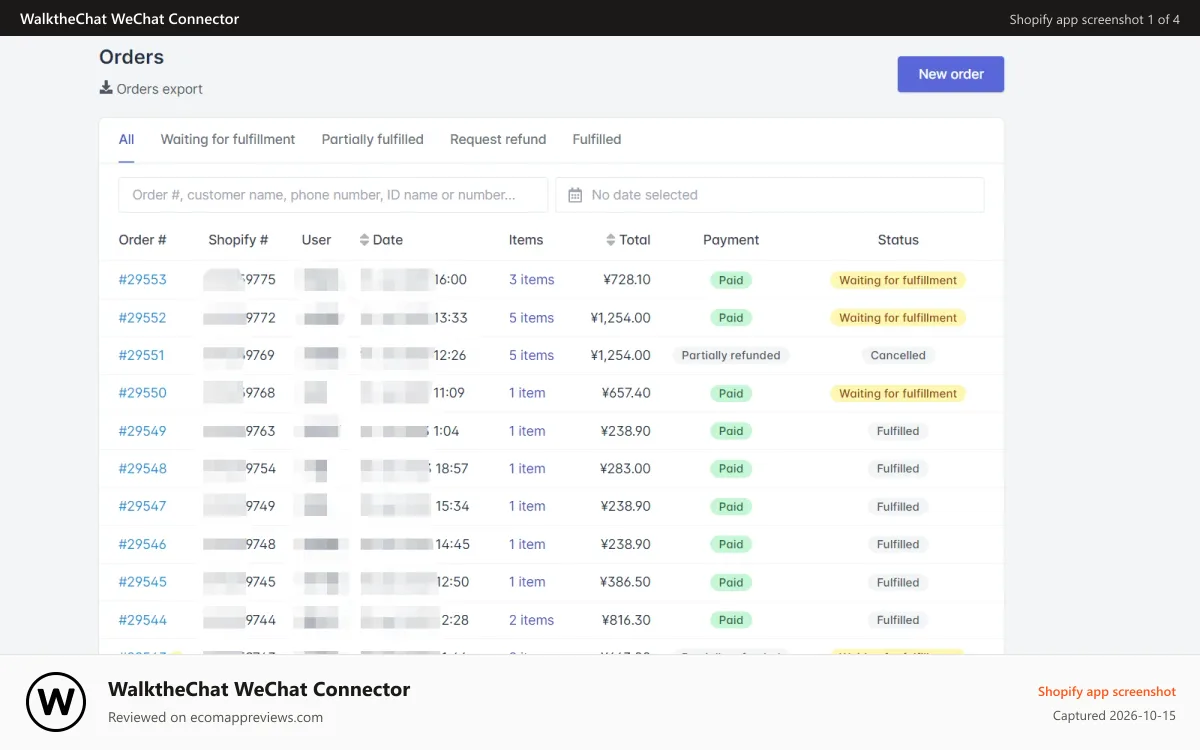Open the Fulfilled tab

coord(597,140)
